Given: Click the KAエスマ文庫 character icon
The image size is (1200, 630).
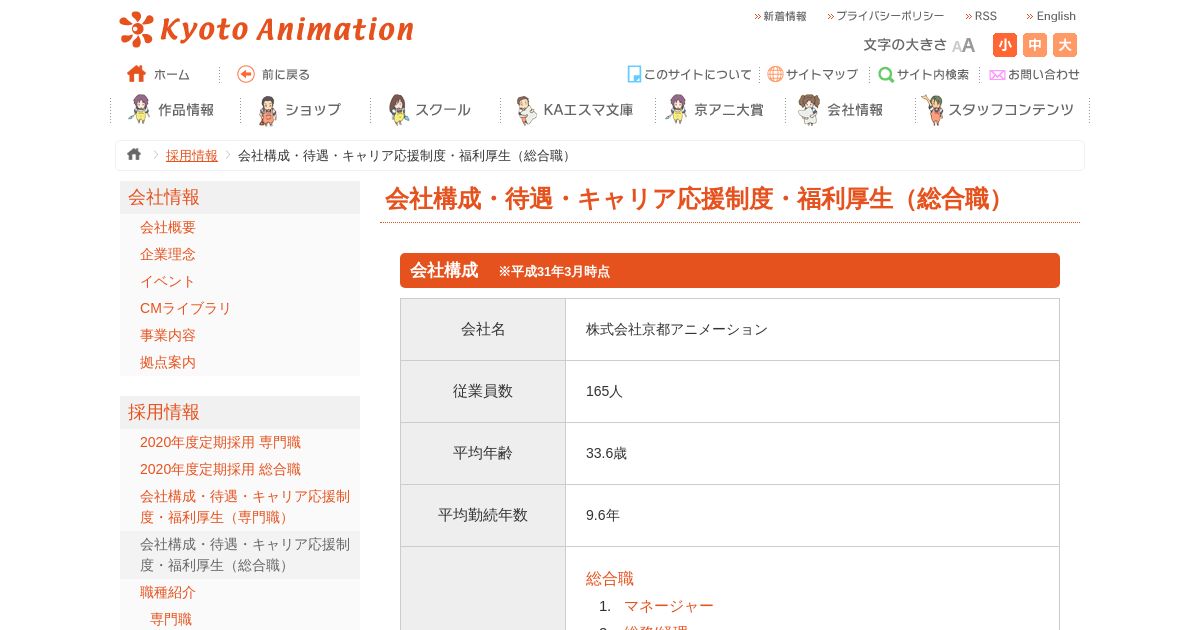Looking at the screenshot, I should click(526, 110).
